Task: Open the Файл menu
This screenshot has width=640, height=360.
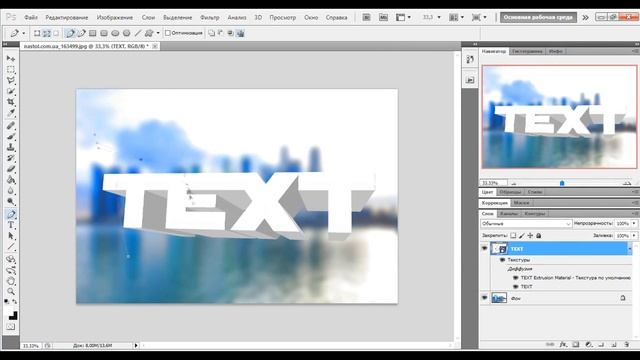Action: (x=31, y=18)
